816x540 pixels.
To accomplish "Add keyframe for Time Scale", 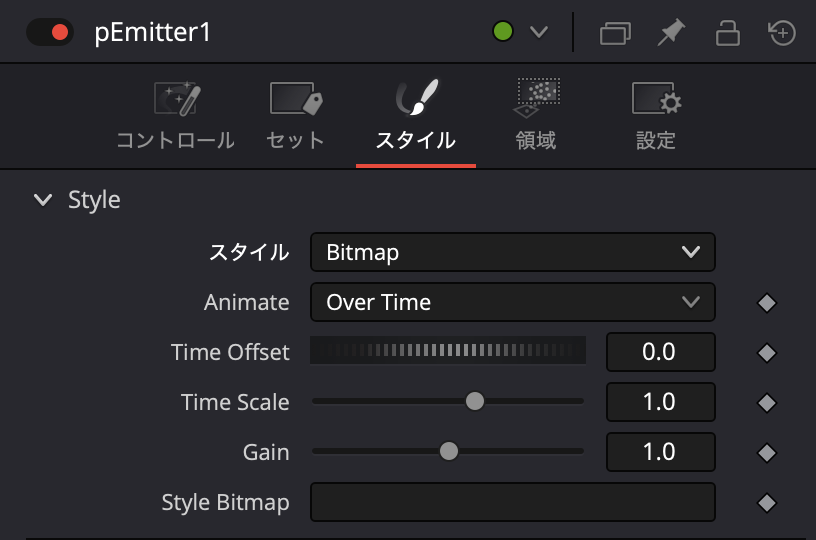I will point(767,403).
